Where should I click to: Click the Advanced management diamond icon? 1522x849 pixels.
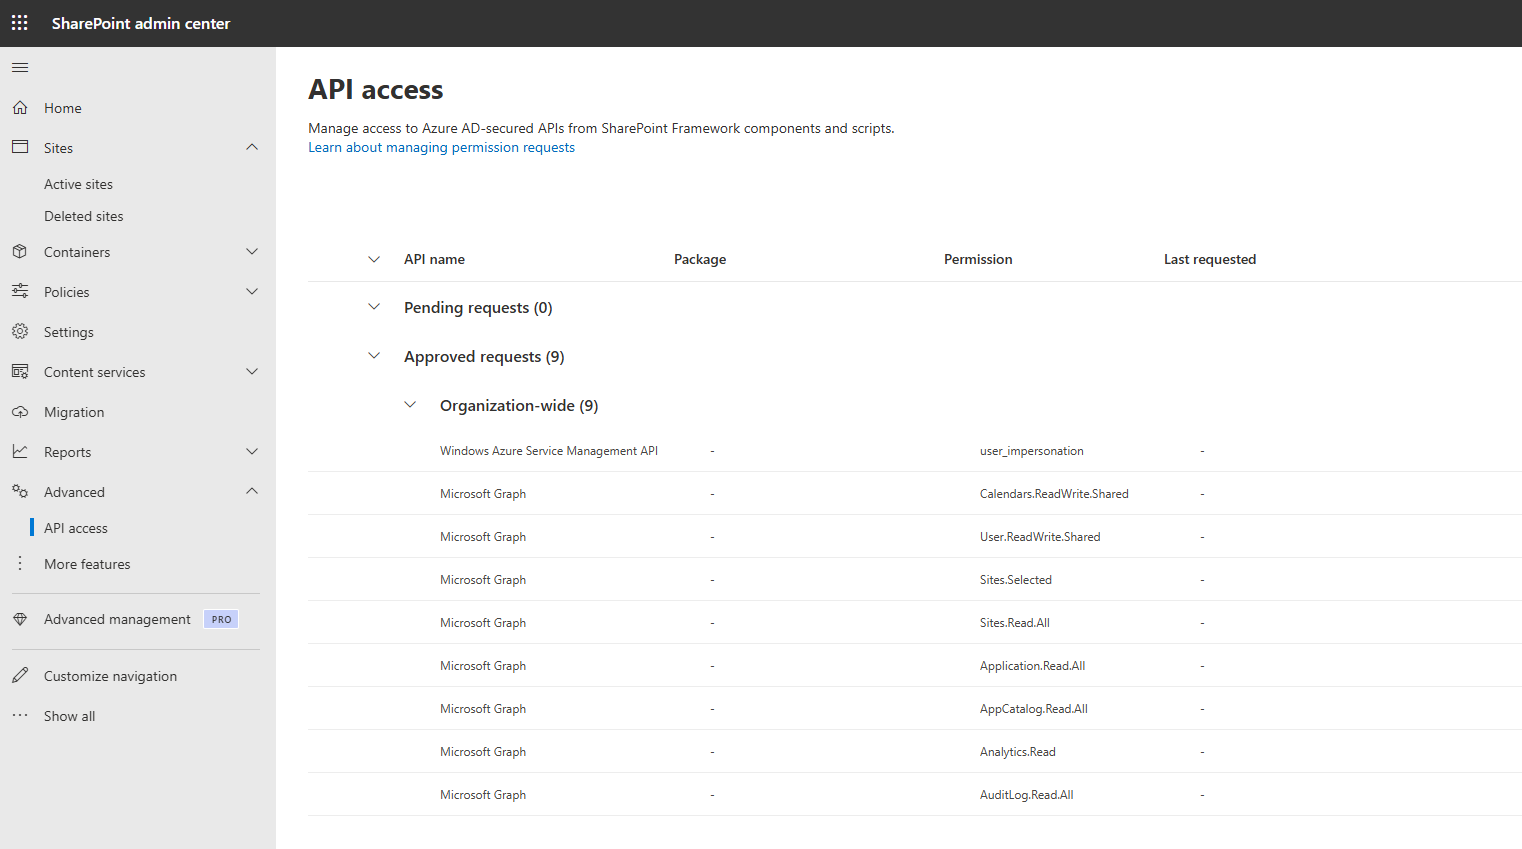(x=20, y=619)
